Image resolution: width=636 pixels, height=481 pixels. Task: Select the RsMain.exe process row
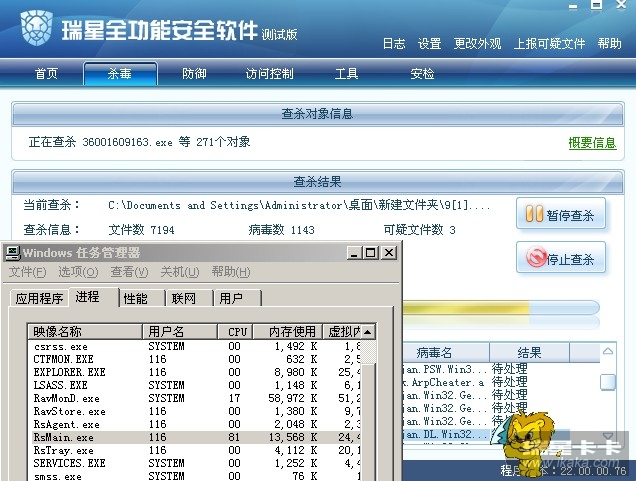pos(194,437)
